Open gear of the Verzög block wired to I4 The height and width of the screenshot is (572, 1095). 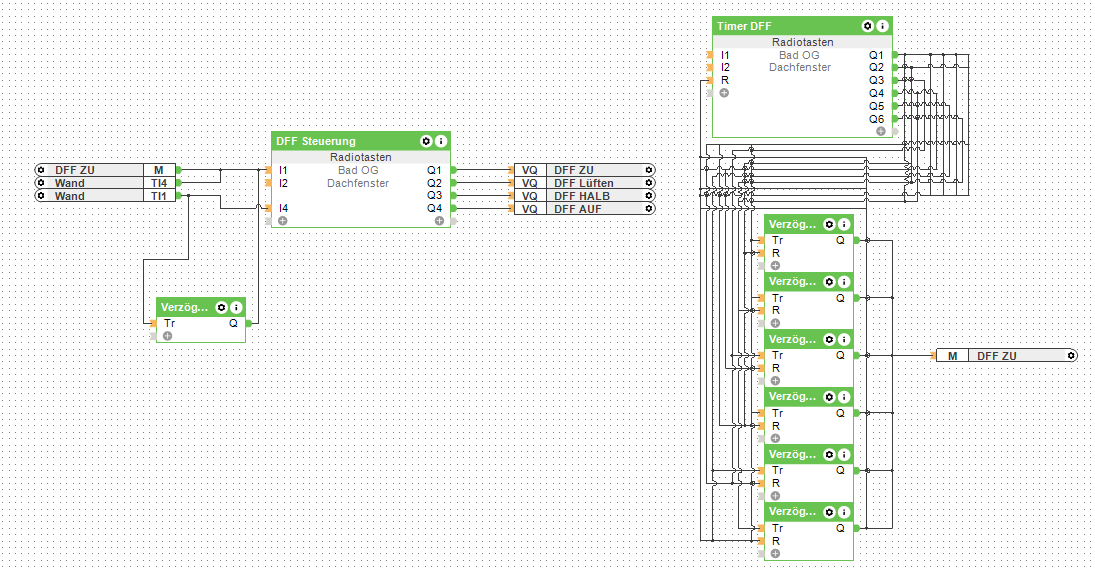(x=221, y=307)
